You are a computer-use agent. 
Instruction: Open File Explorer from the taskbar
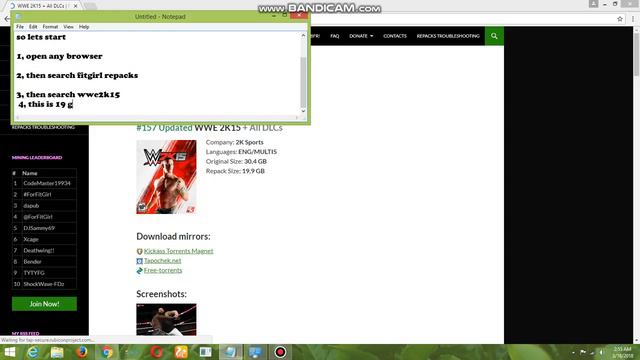[x=57, y=352]
